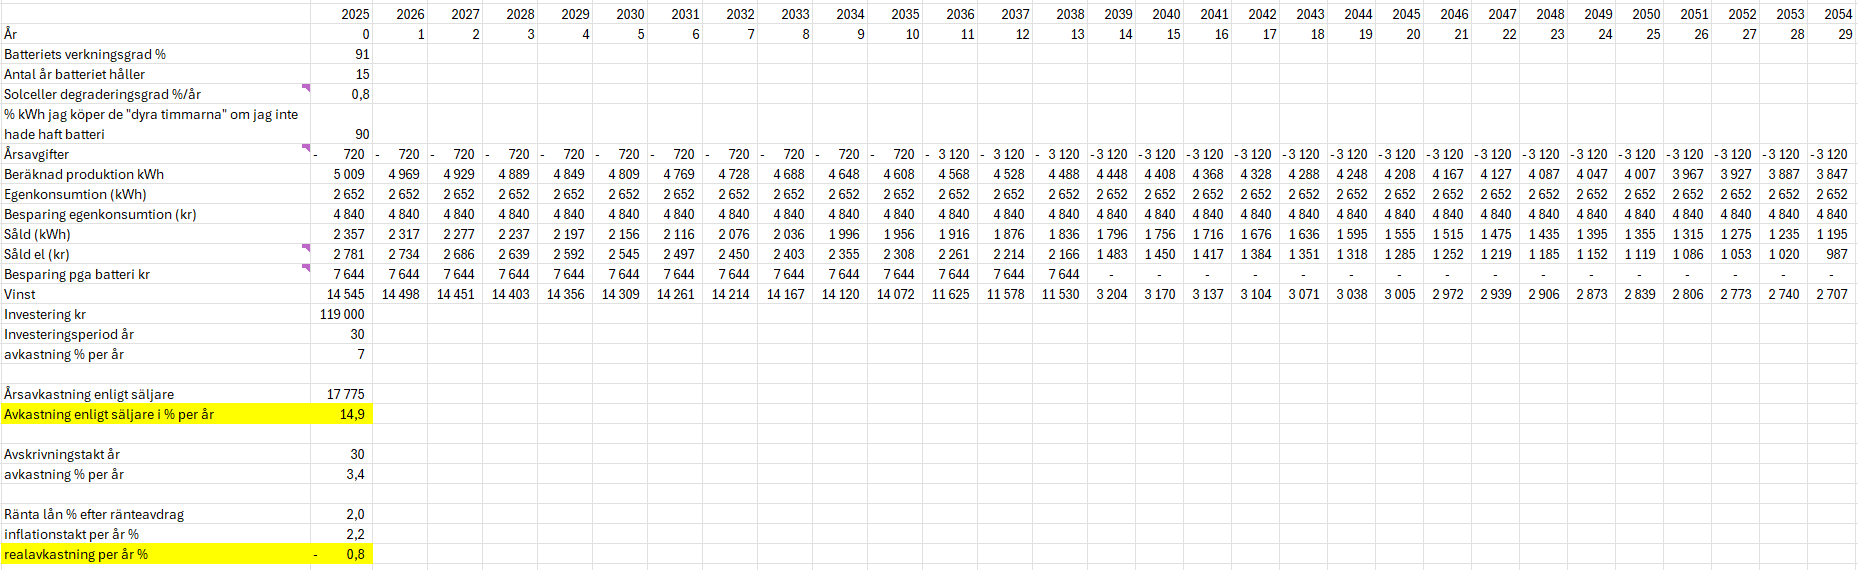Click the Årsavkastning enligt säljare value 17 775
1858x570 pixels.
pyautogui.click(x=345, y=394)
